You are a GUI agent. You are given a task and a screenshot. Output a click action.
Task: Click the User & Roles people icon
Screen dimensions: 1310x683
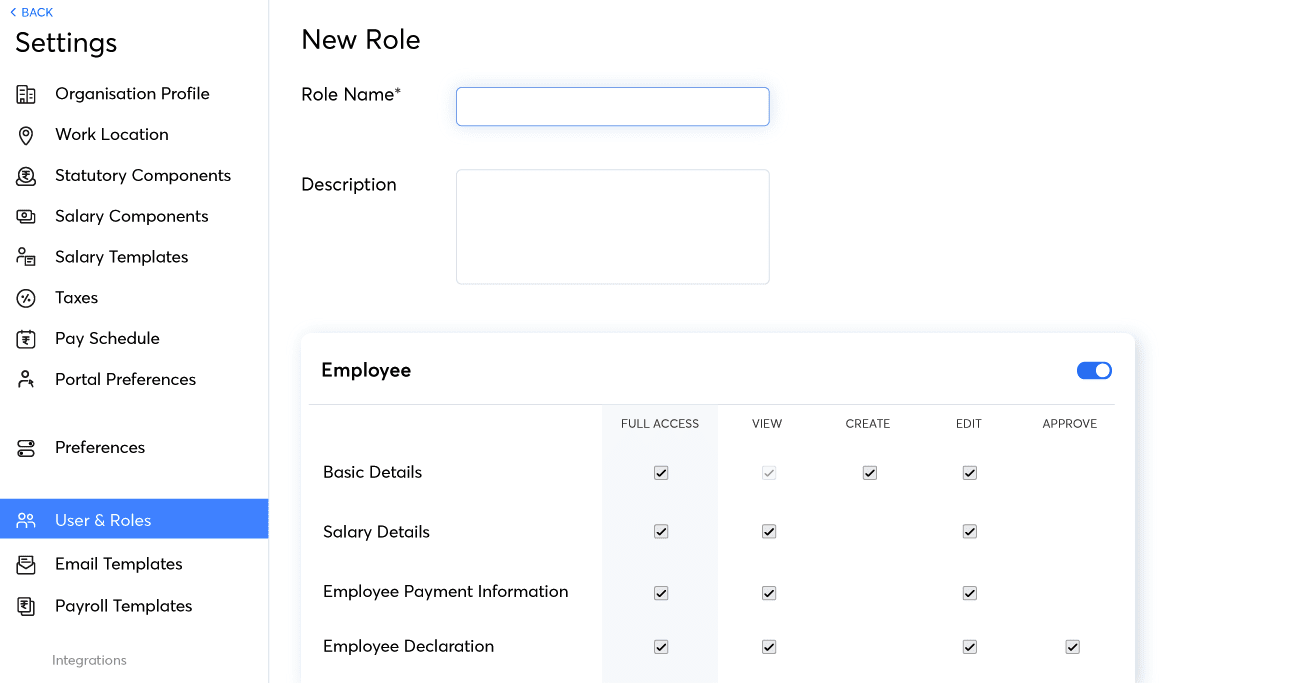pos(26,520)
